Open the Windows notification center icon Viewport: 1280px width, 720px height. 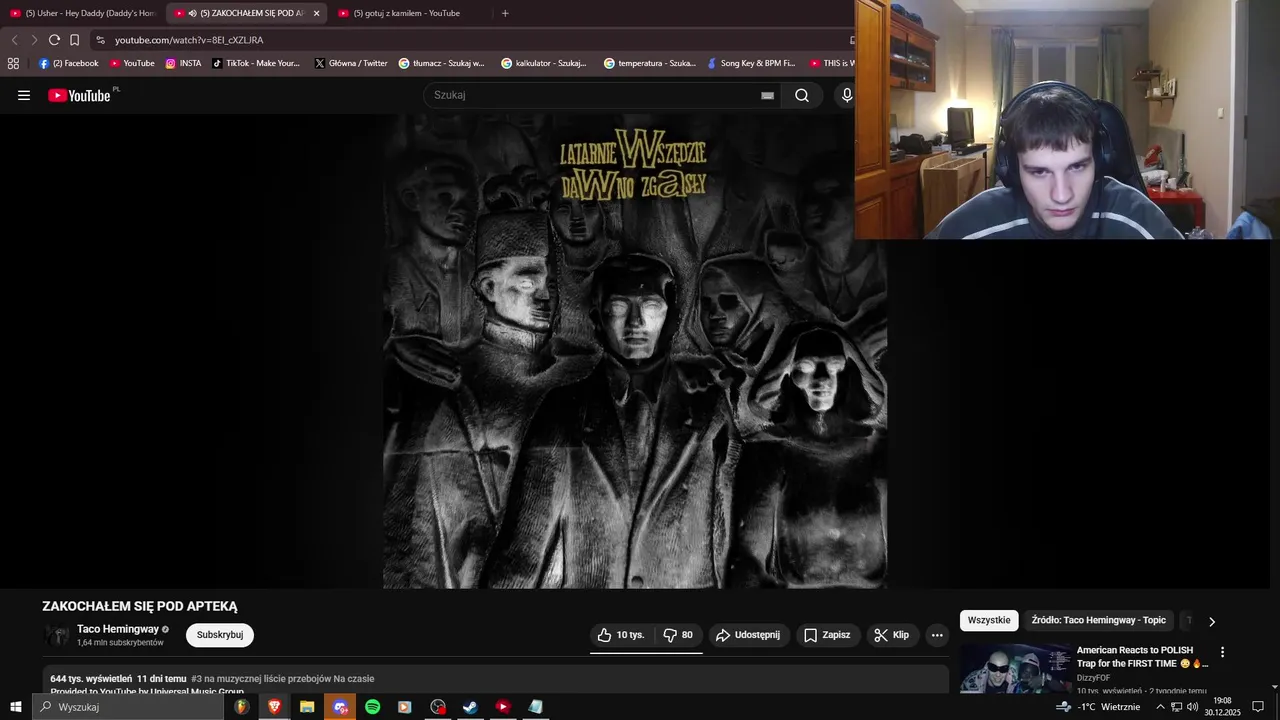tap(1258, 707)
